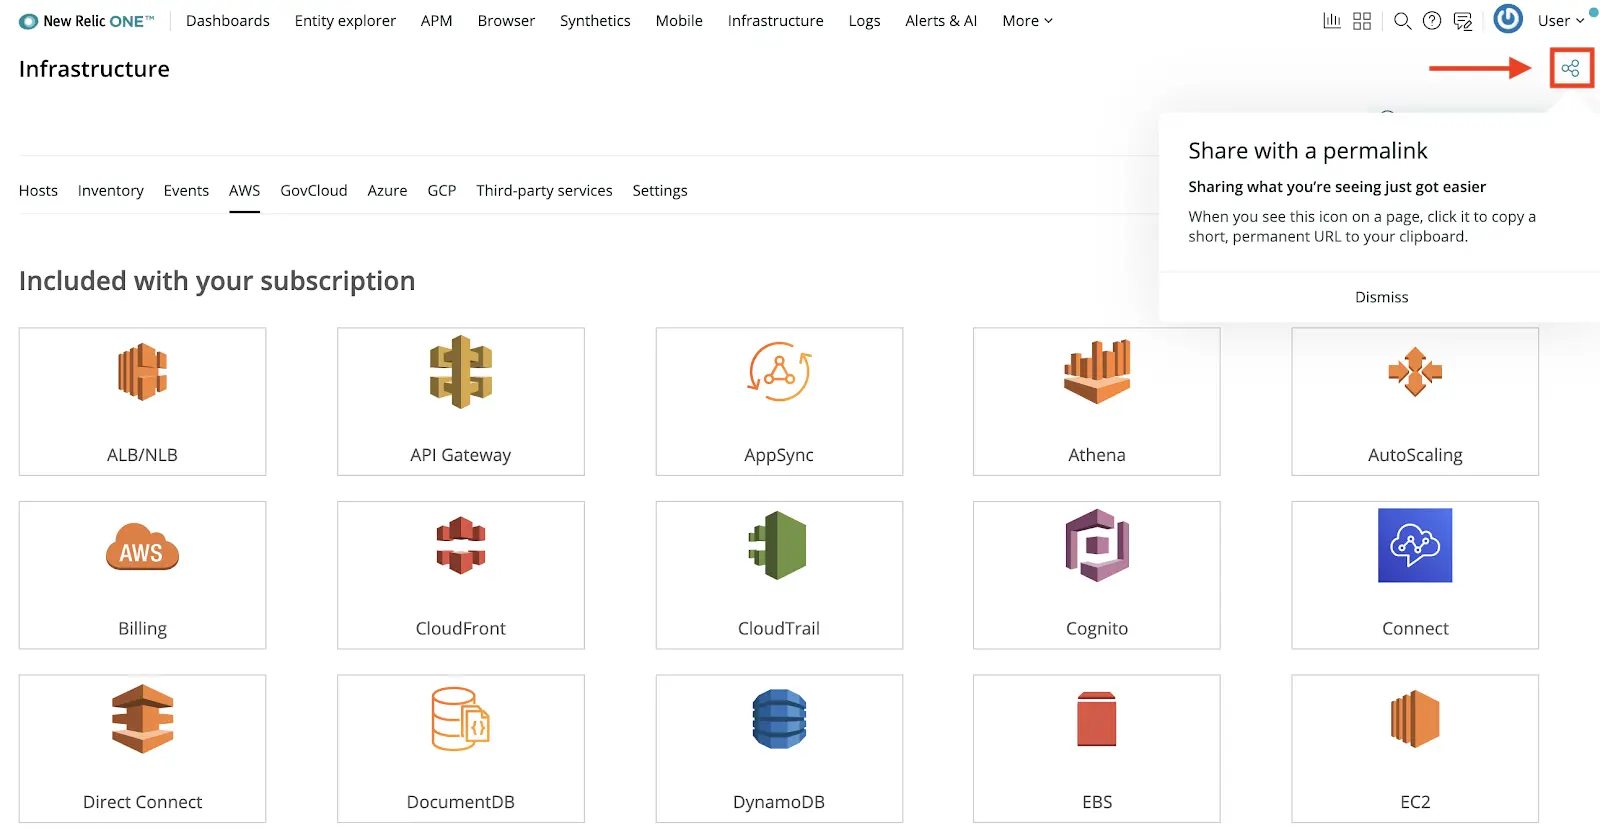Dismiss the permalink tooltip

1381,297
